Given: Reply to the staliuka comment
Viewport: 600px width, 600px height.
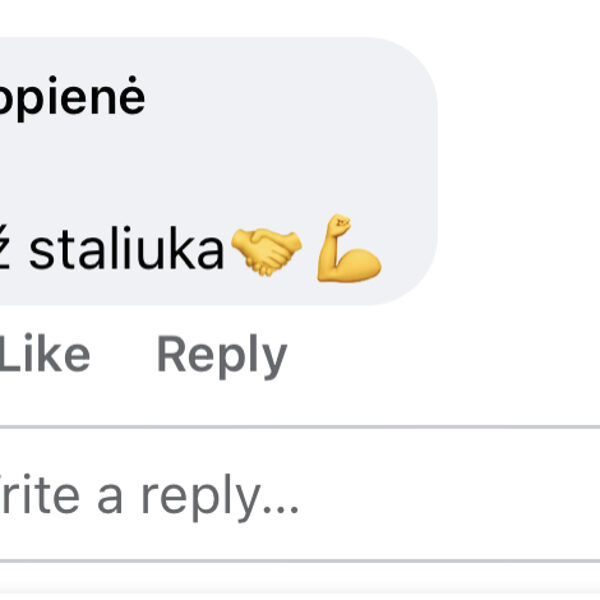Looking at the screenshot, I should coord(221,356).
